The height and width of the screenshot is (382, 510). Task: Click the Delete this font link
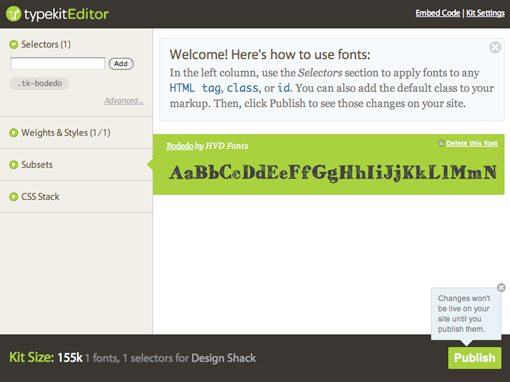tap(472, 143)
